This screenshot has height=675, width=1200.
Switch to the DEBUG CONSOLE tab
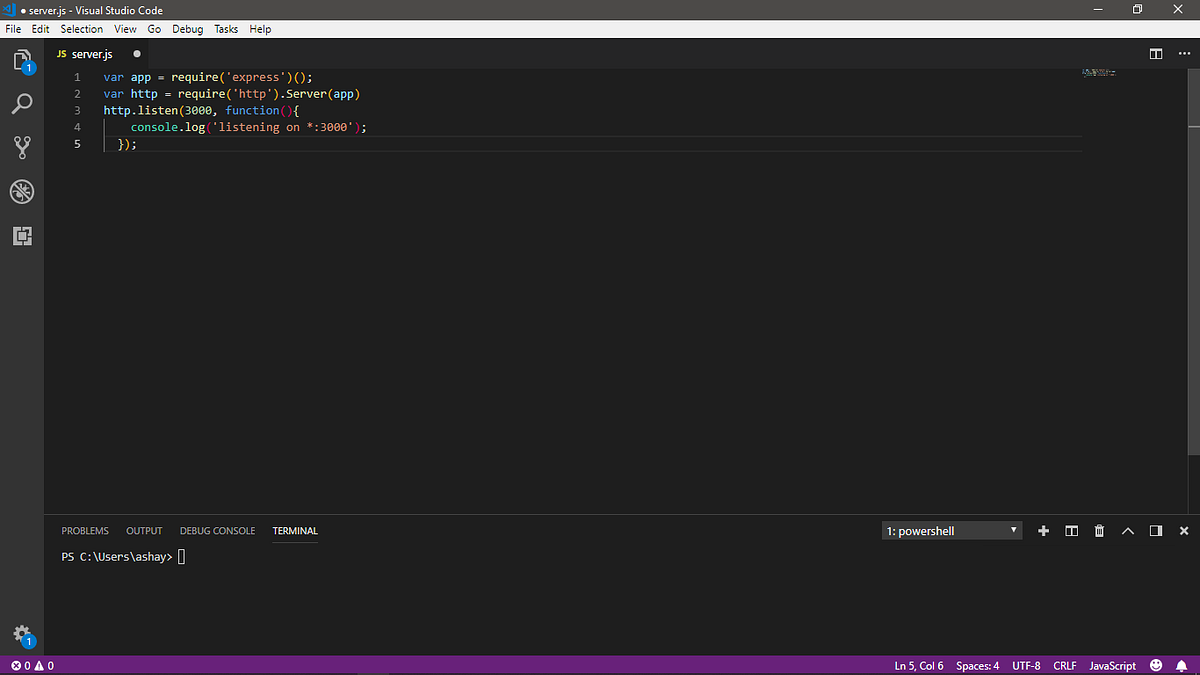coord(217,530)
